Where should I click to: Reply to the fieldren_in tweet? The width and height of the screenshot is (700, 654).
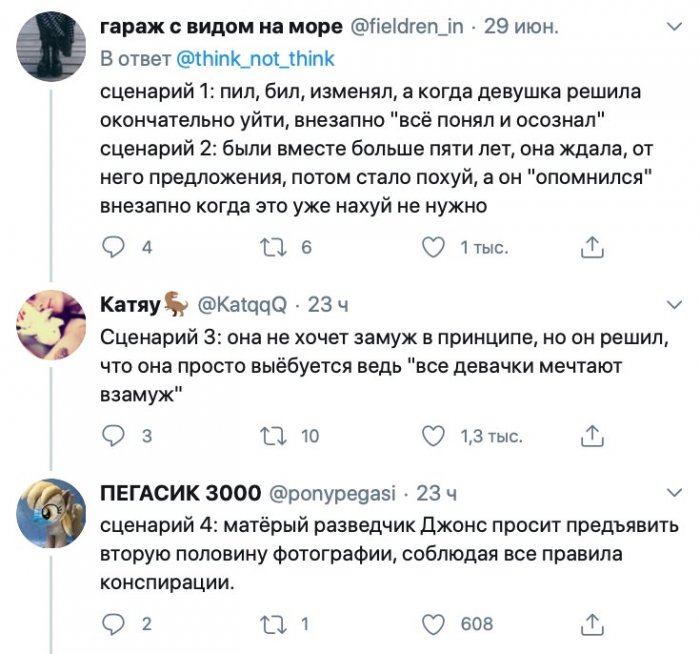coord(117,247)
